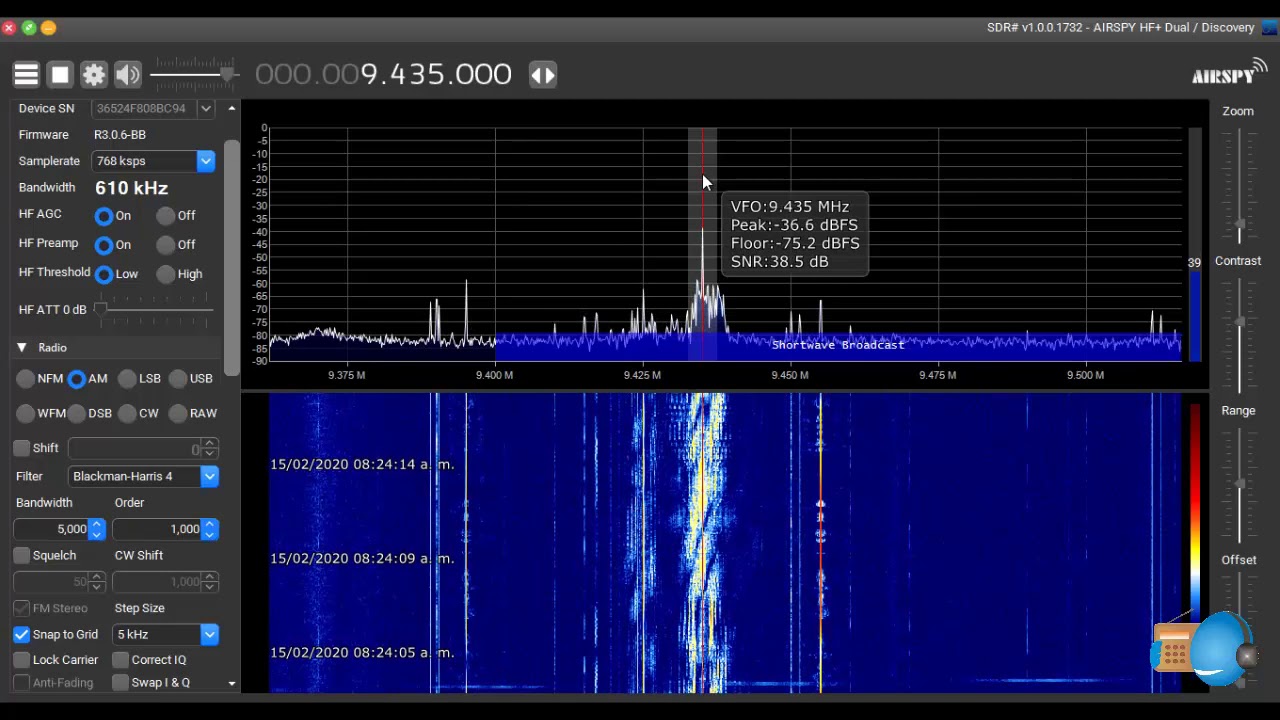Screen dimensions: 1280x720
Task: Expand the Step Size 5 kHz dropdown
Action: pos(209,634)
